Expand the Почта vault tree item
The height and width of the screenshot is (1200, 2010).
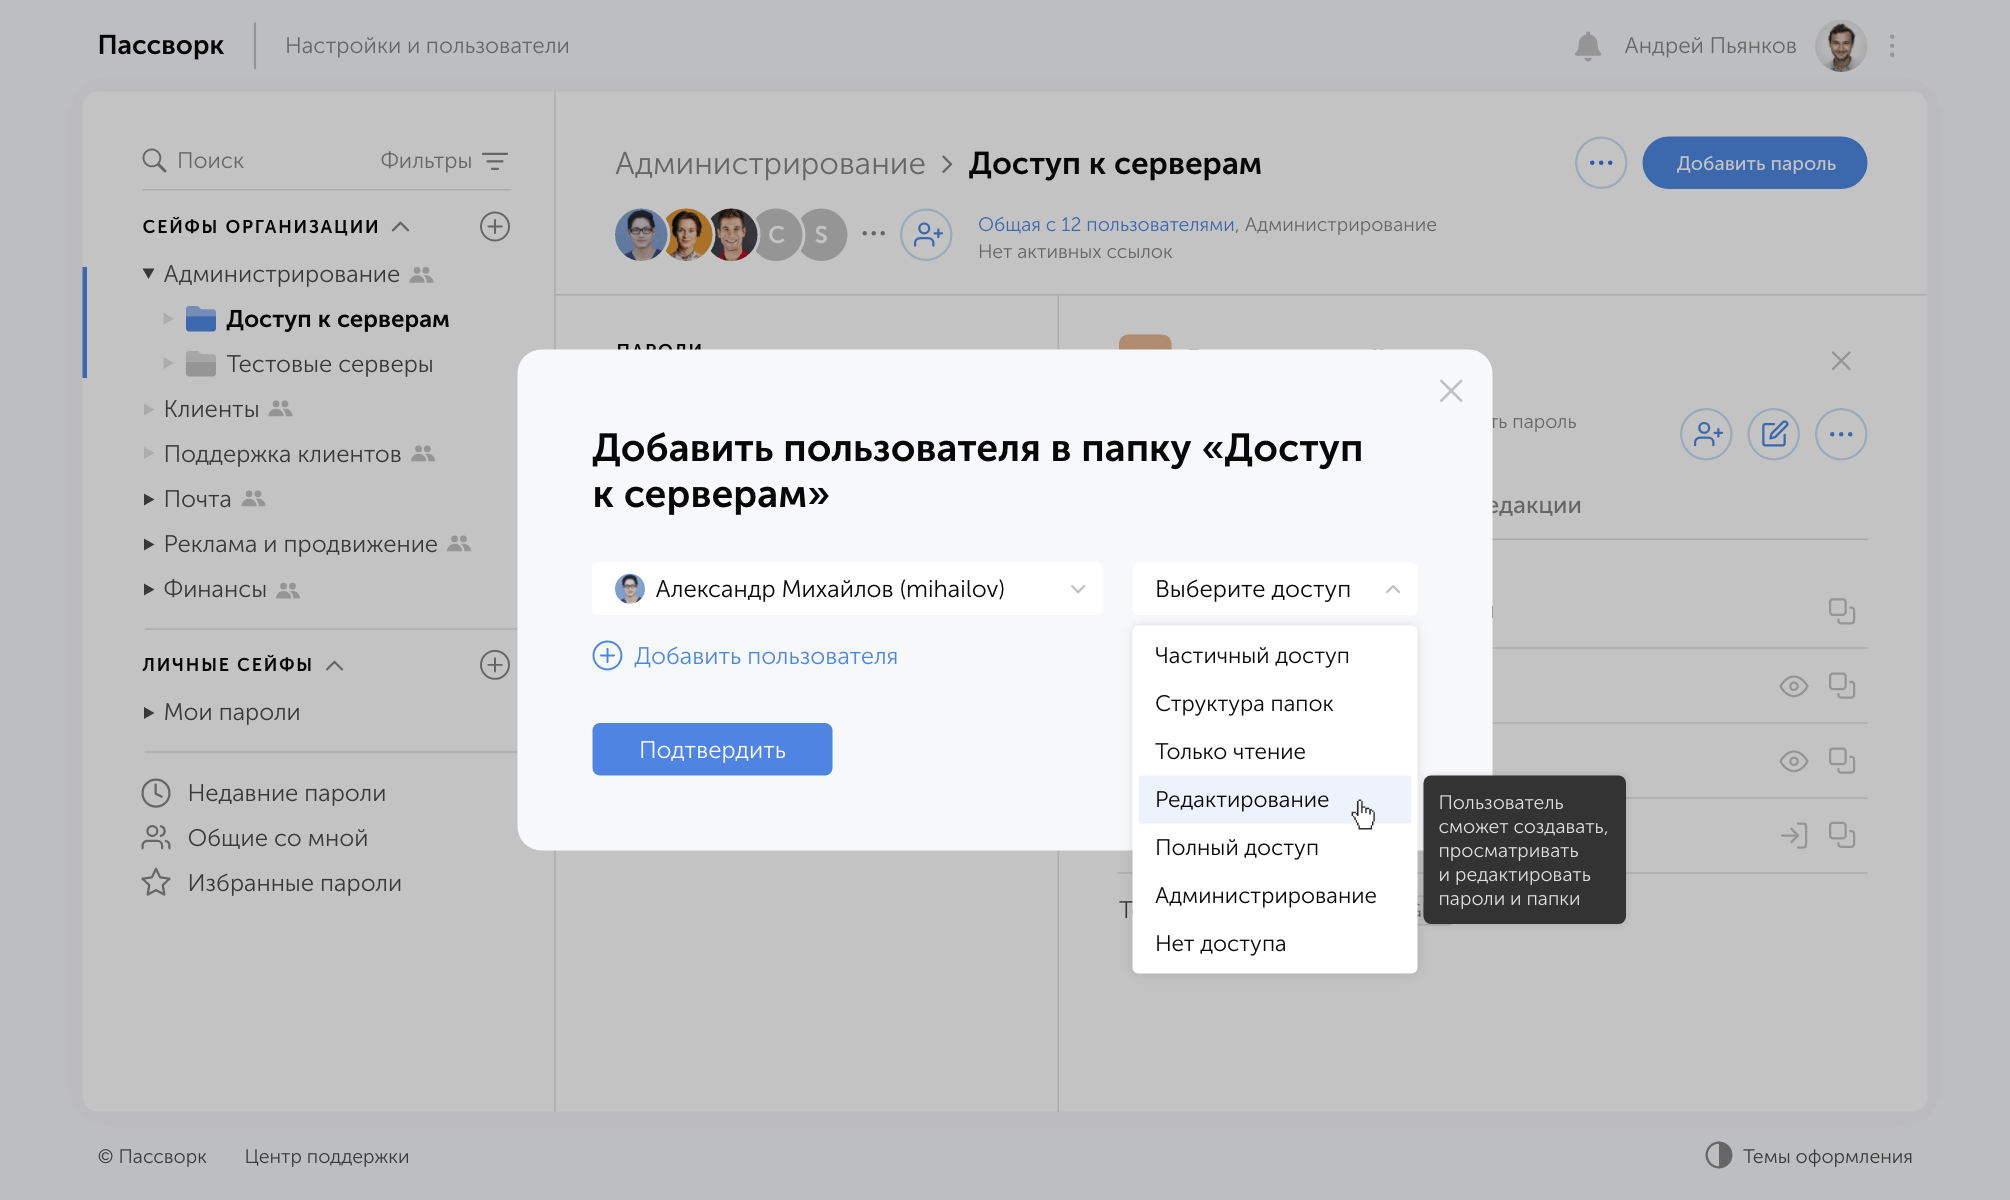149,499
